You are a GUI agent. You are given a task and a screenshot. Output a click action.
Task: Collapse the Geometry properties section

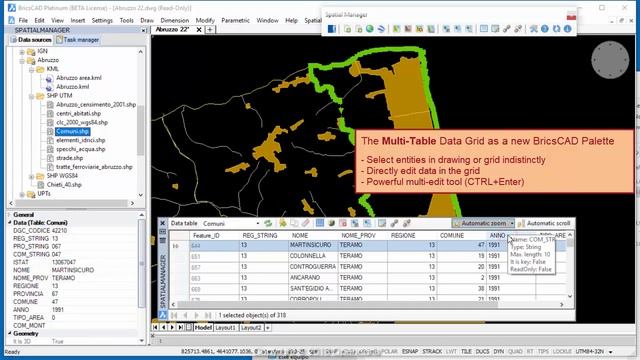[9, 333]
